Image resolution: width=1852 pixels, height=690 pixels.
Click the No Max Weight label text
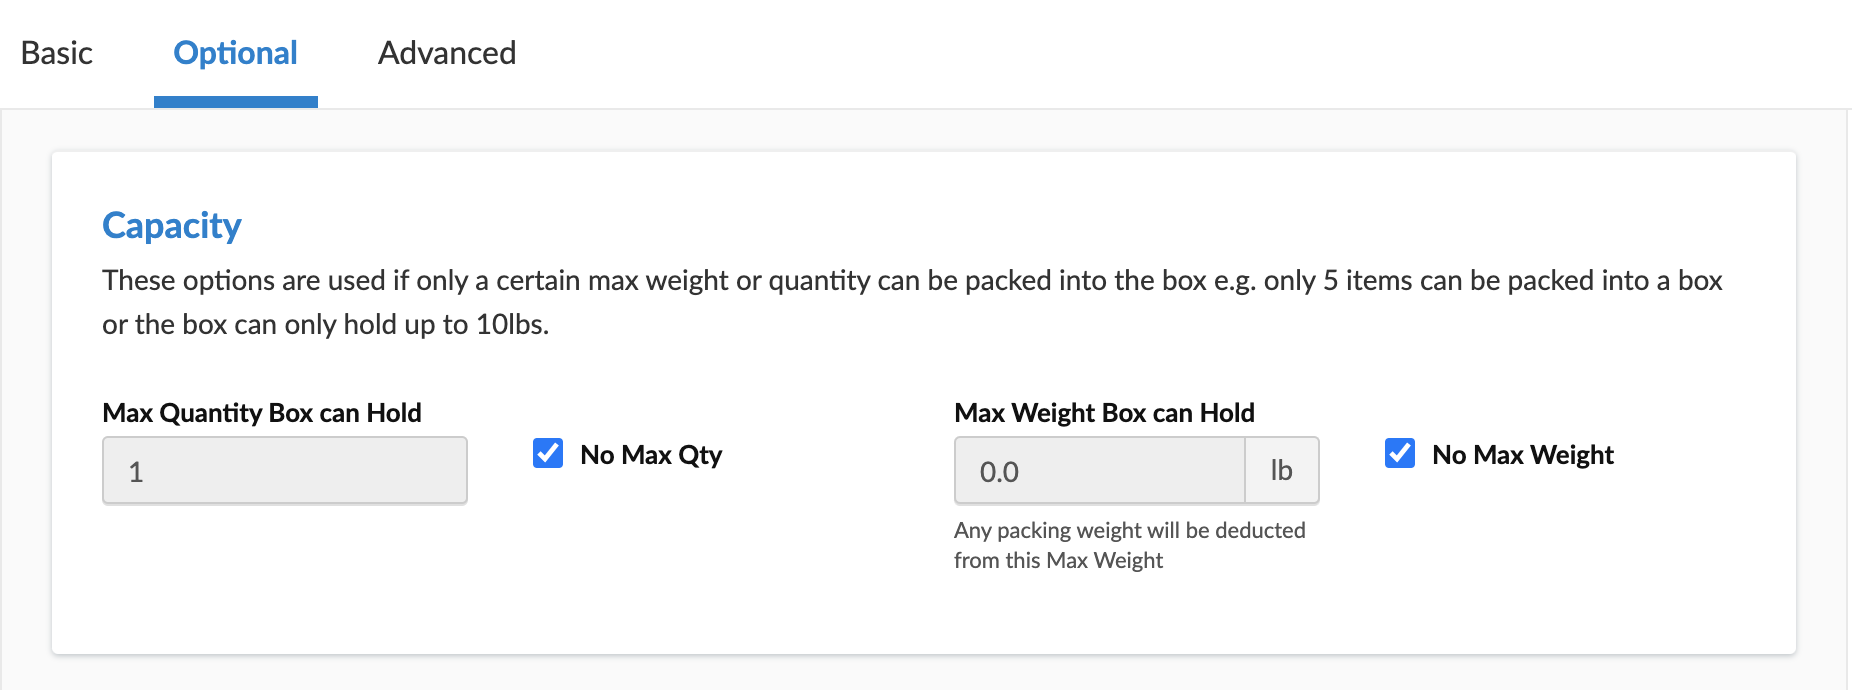click(x=1523, y=455)
